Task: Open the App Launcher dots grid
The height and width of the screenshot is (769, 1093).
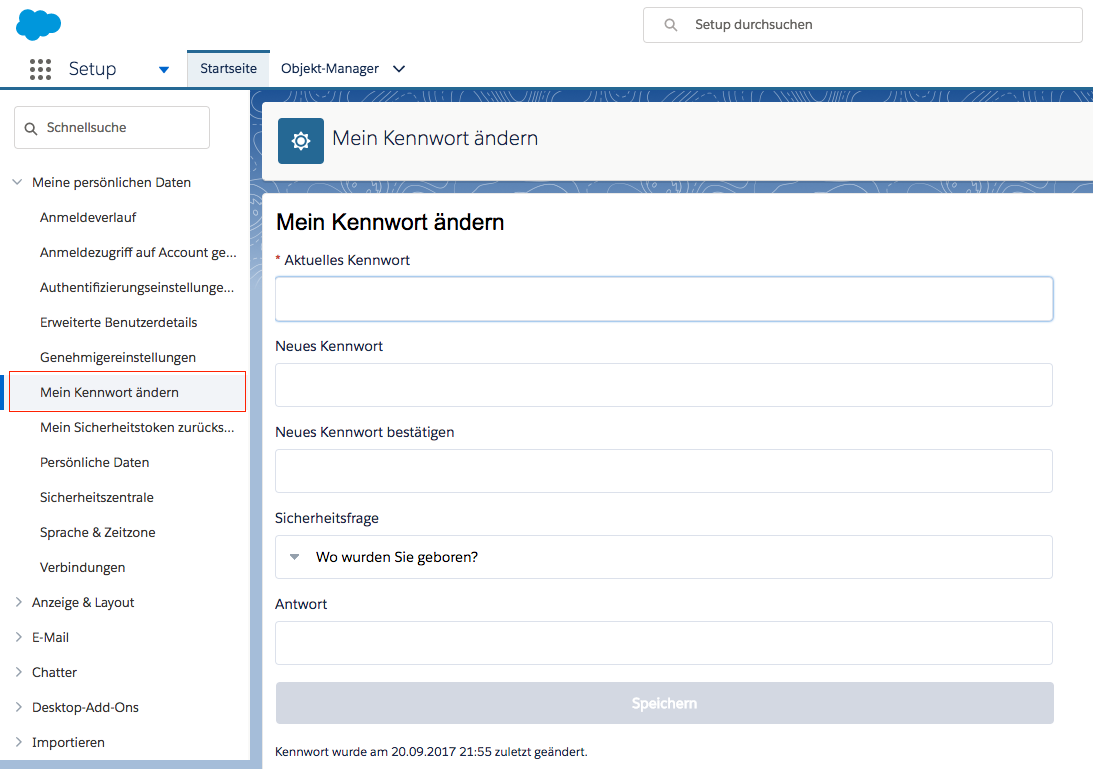Action: (40, 69)
